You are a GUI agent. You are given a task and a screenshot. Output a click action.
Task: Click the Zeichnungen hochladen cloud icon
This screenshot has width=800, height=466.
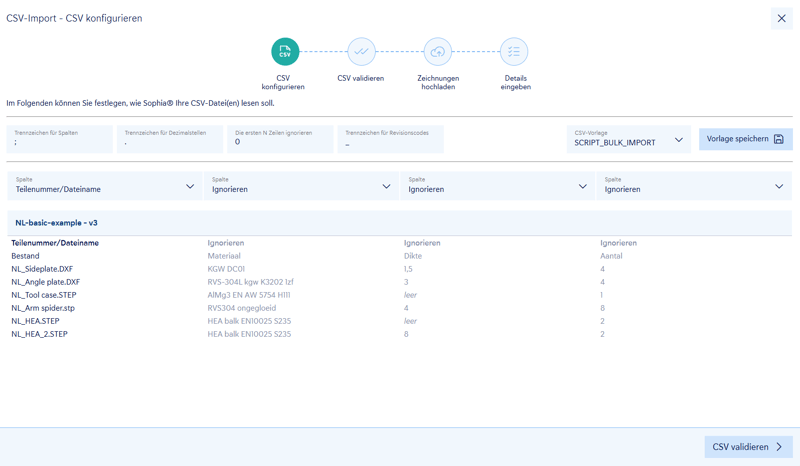(438, 52)
